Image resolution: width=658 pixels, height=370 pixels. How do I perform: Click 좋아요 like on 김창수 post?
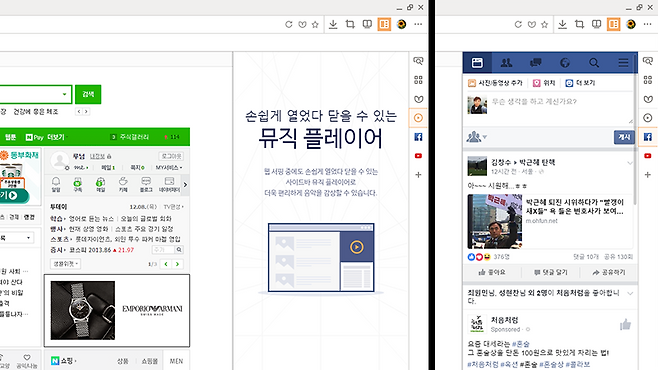(x=492, y=272)
